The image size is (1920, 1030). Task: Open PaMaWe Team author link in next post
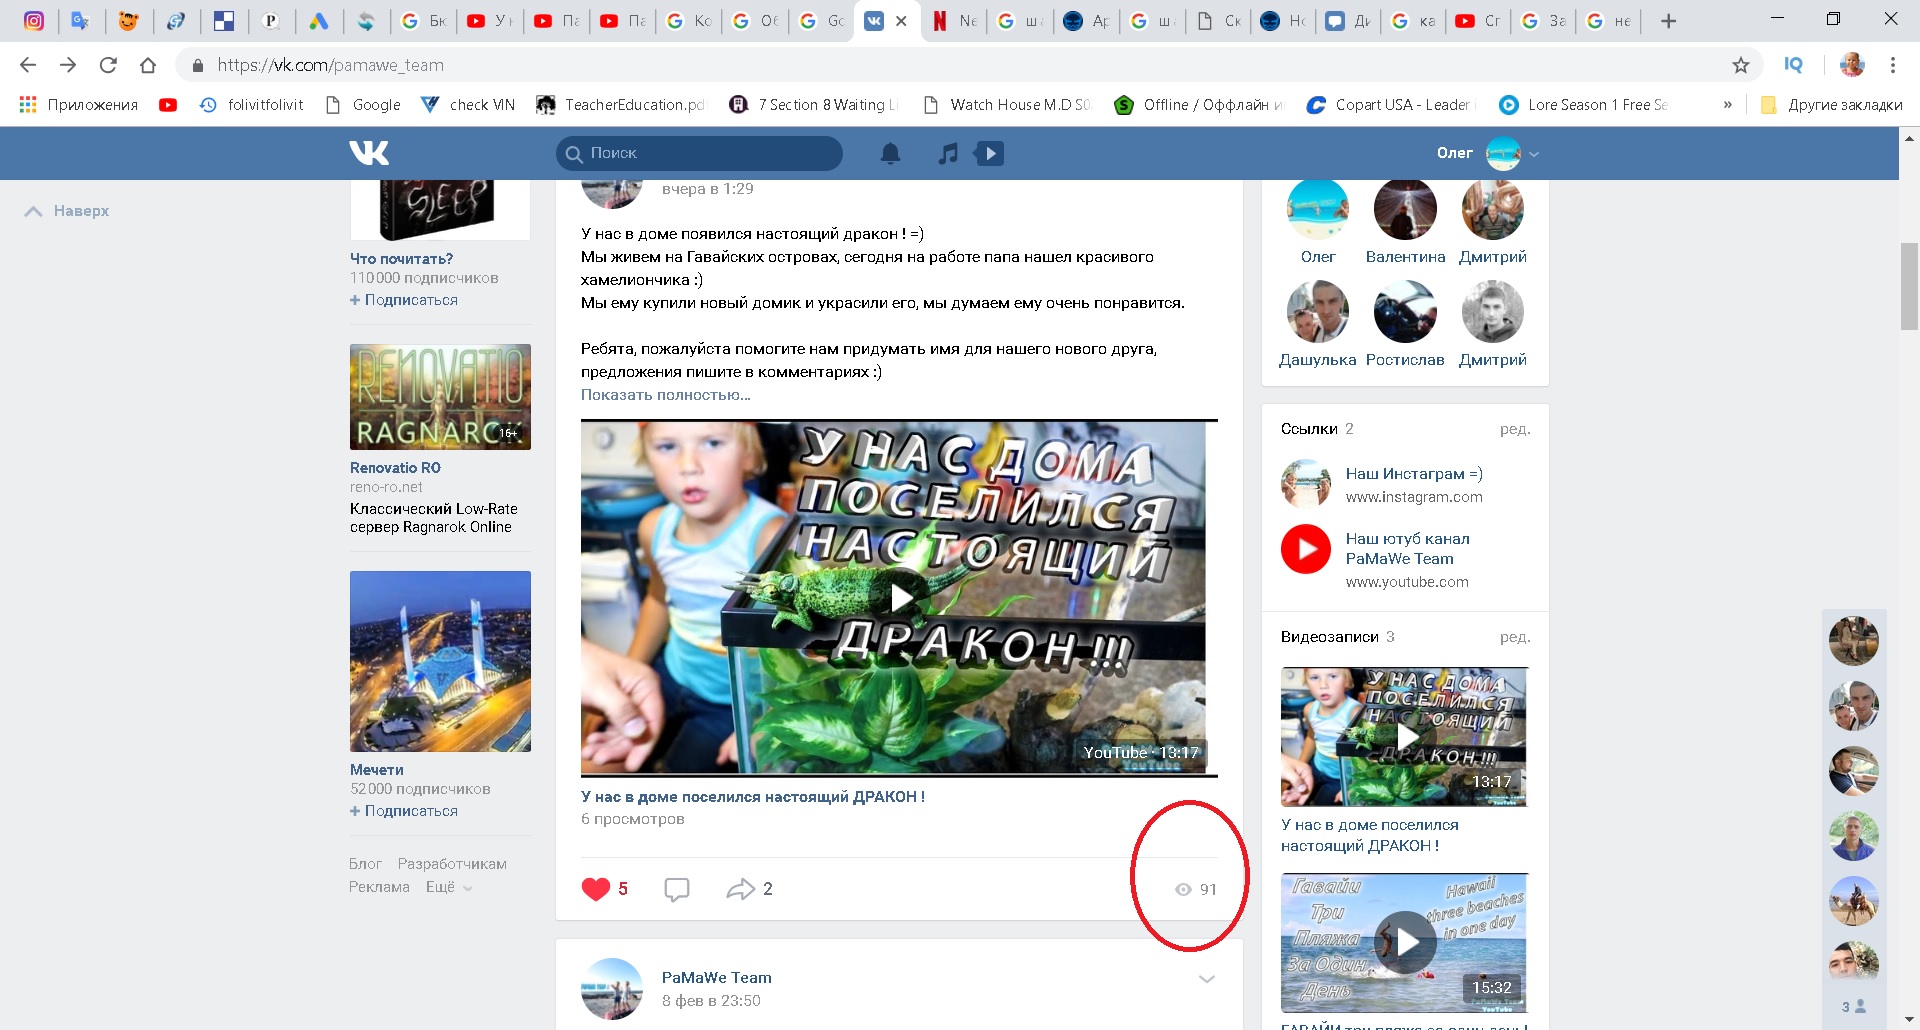pos(716,978)
